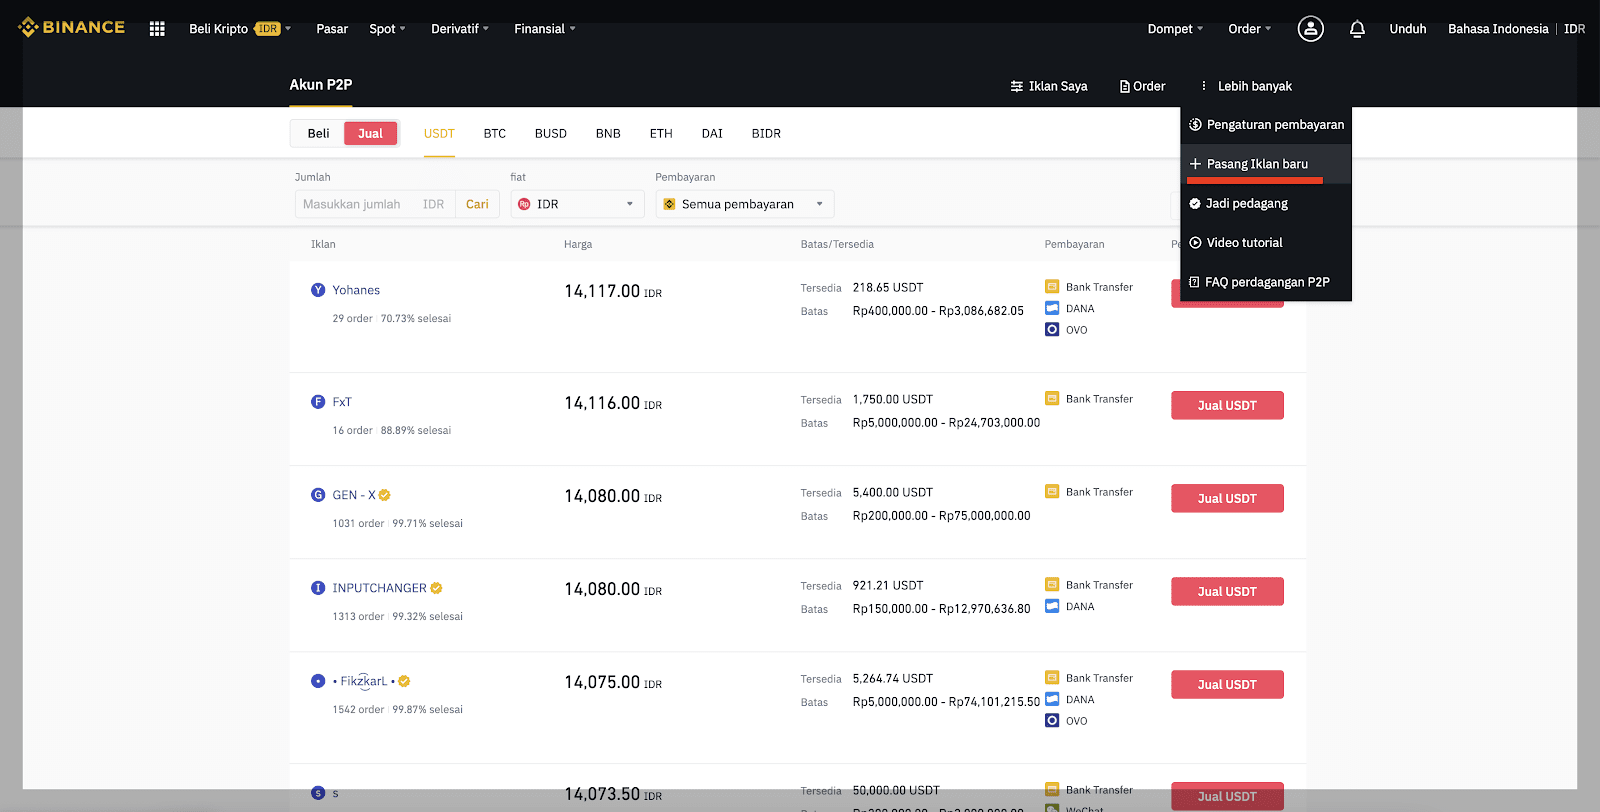1600x812 pixels.
Task: Click the GEN - X avatar icon
Action: click(x=318, y=495)
